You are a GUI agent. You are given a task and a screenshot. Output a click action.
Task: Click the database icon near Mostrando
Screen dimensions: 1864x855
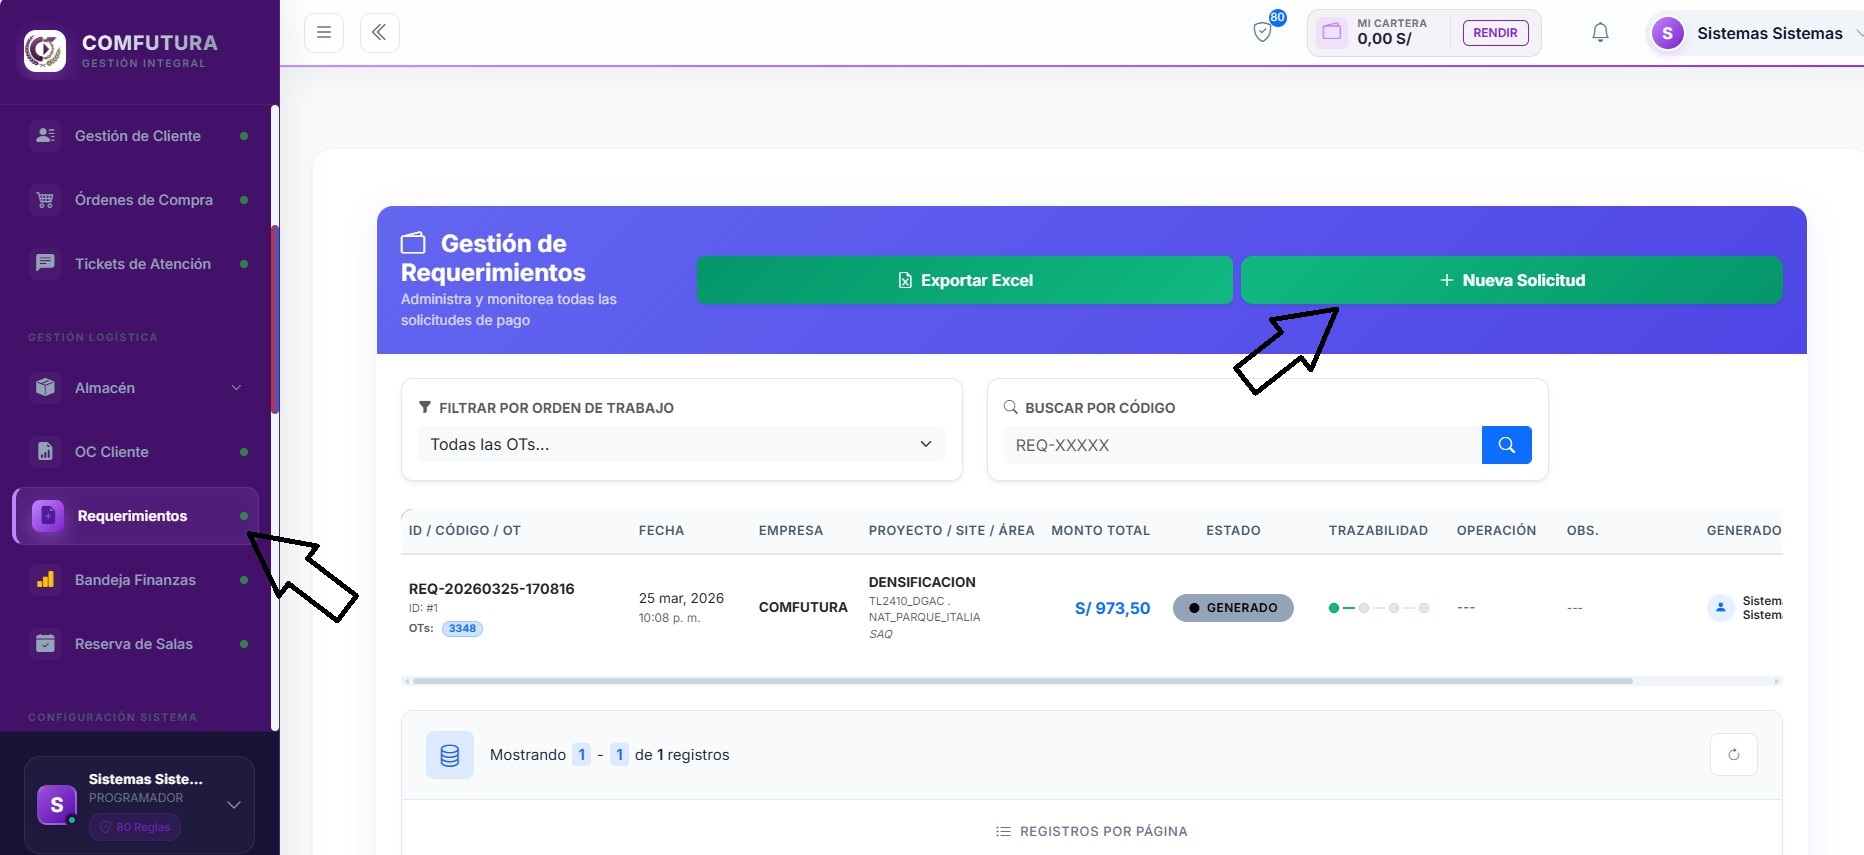450,755
